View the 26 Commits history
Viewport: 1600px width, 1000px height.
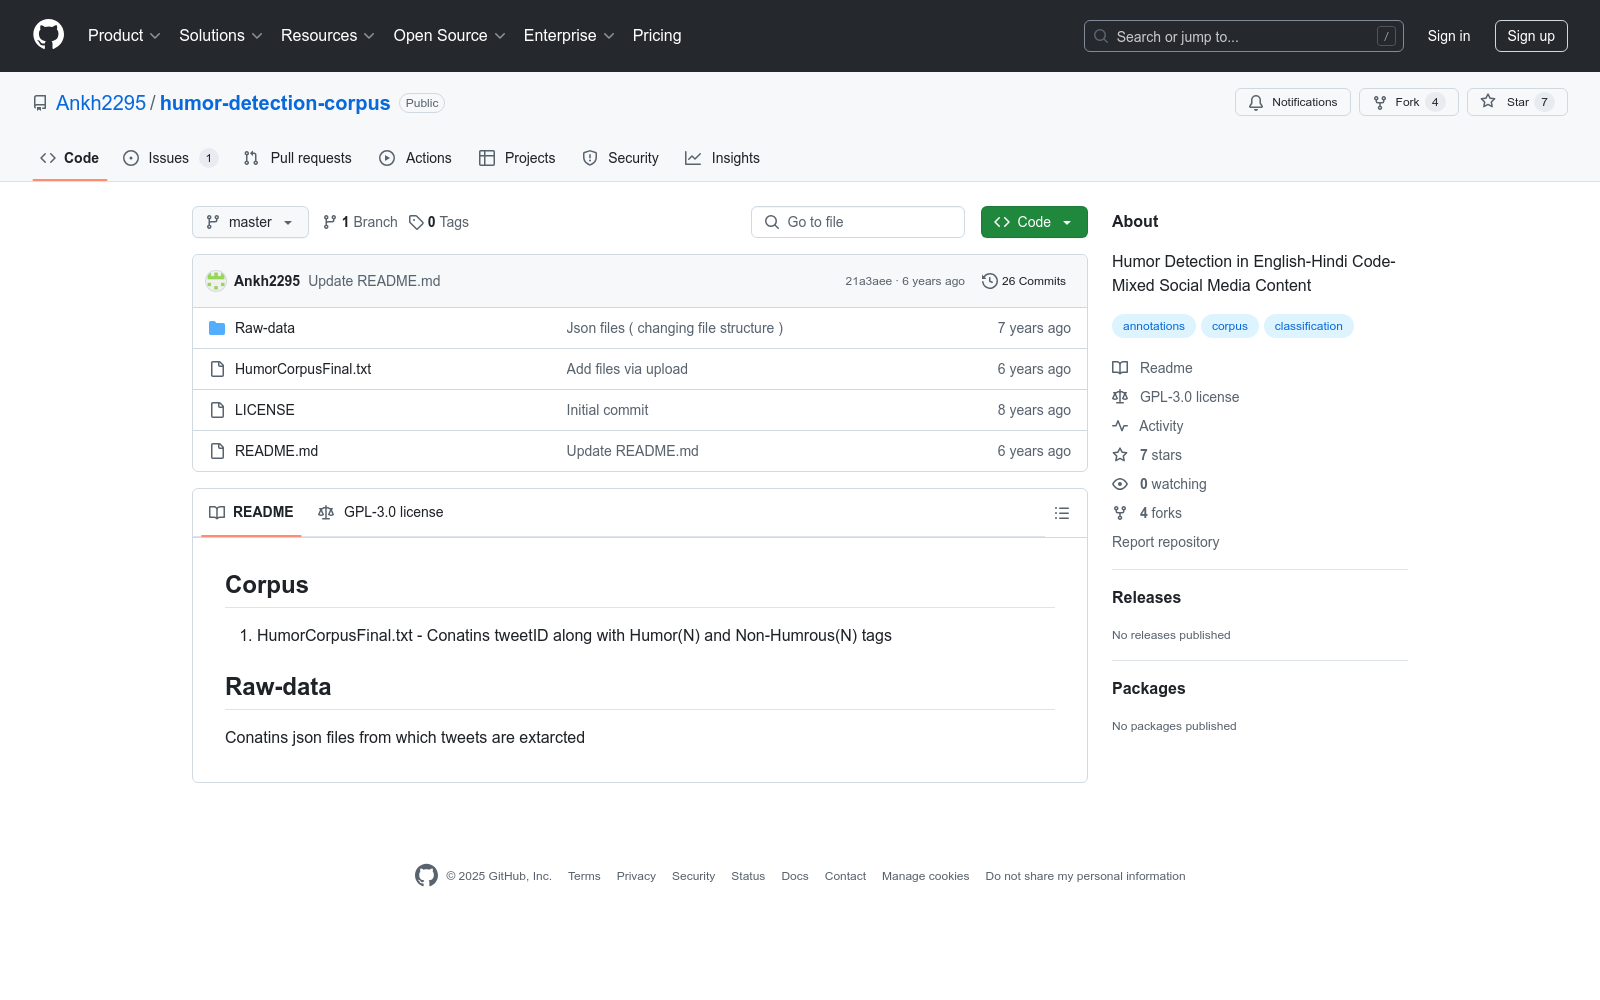click(x=1024, y=281)
